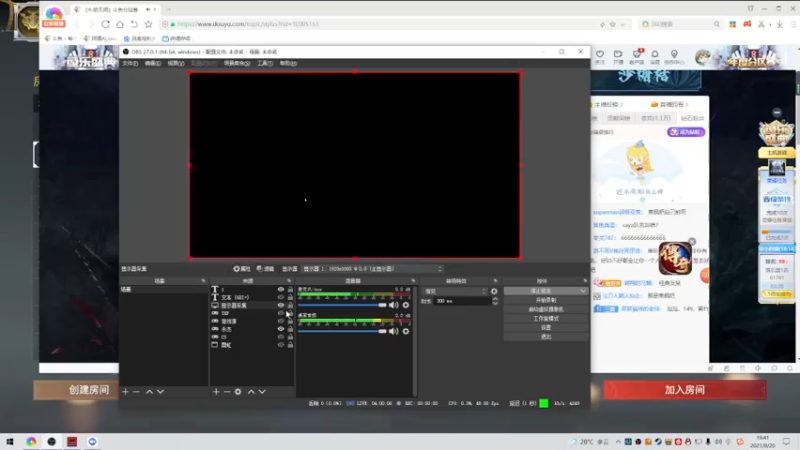
Task: Click red 加入房间 button on Douyu page
Action: tap(685, 390)
